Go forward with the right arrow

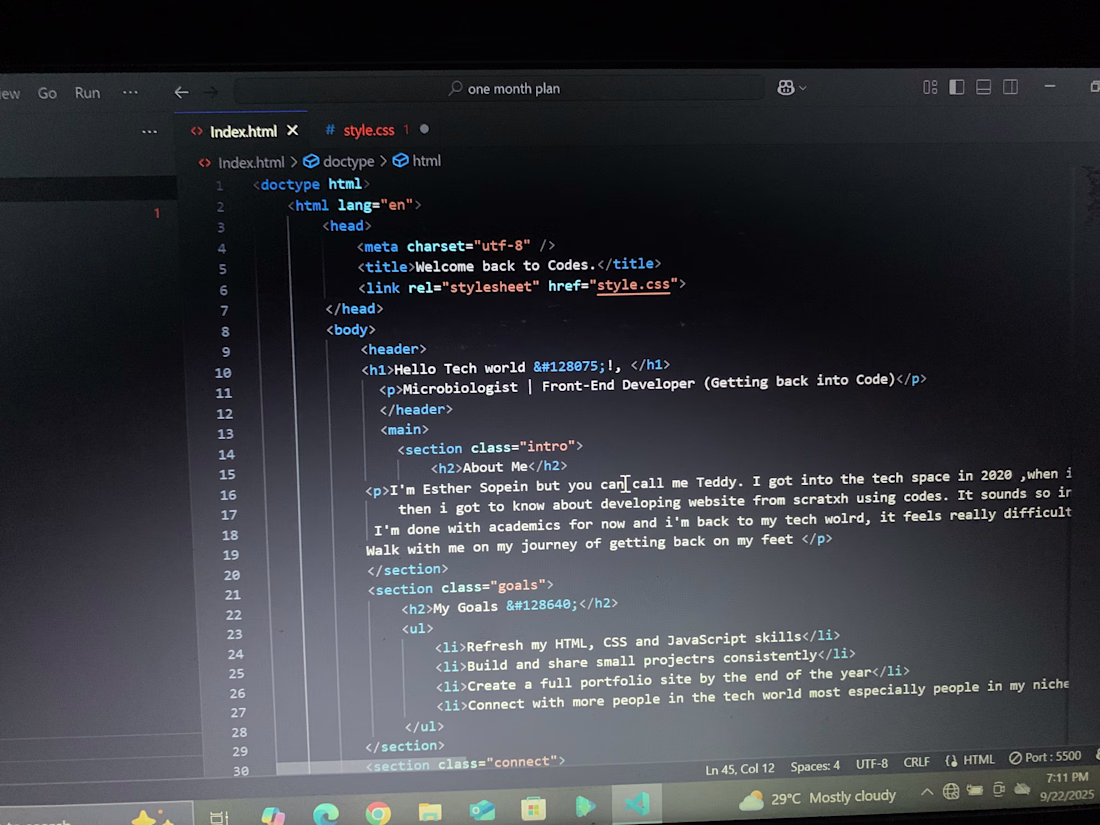point(210,92)
